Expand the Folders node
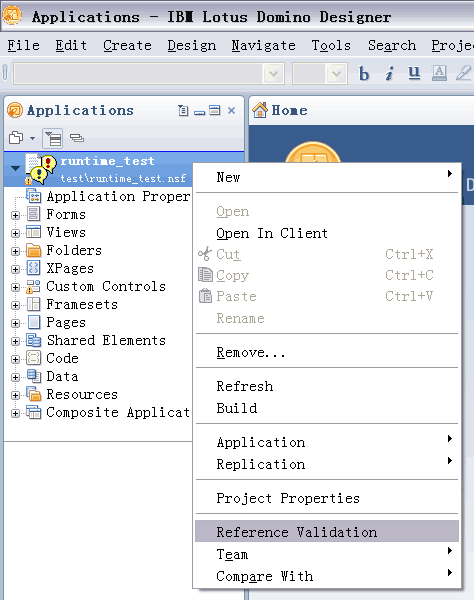This screenshot has height=600, width=474. pos(15,251)
